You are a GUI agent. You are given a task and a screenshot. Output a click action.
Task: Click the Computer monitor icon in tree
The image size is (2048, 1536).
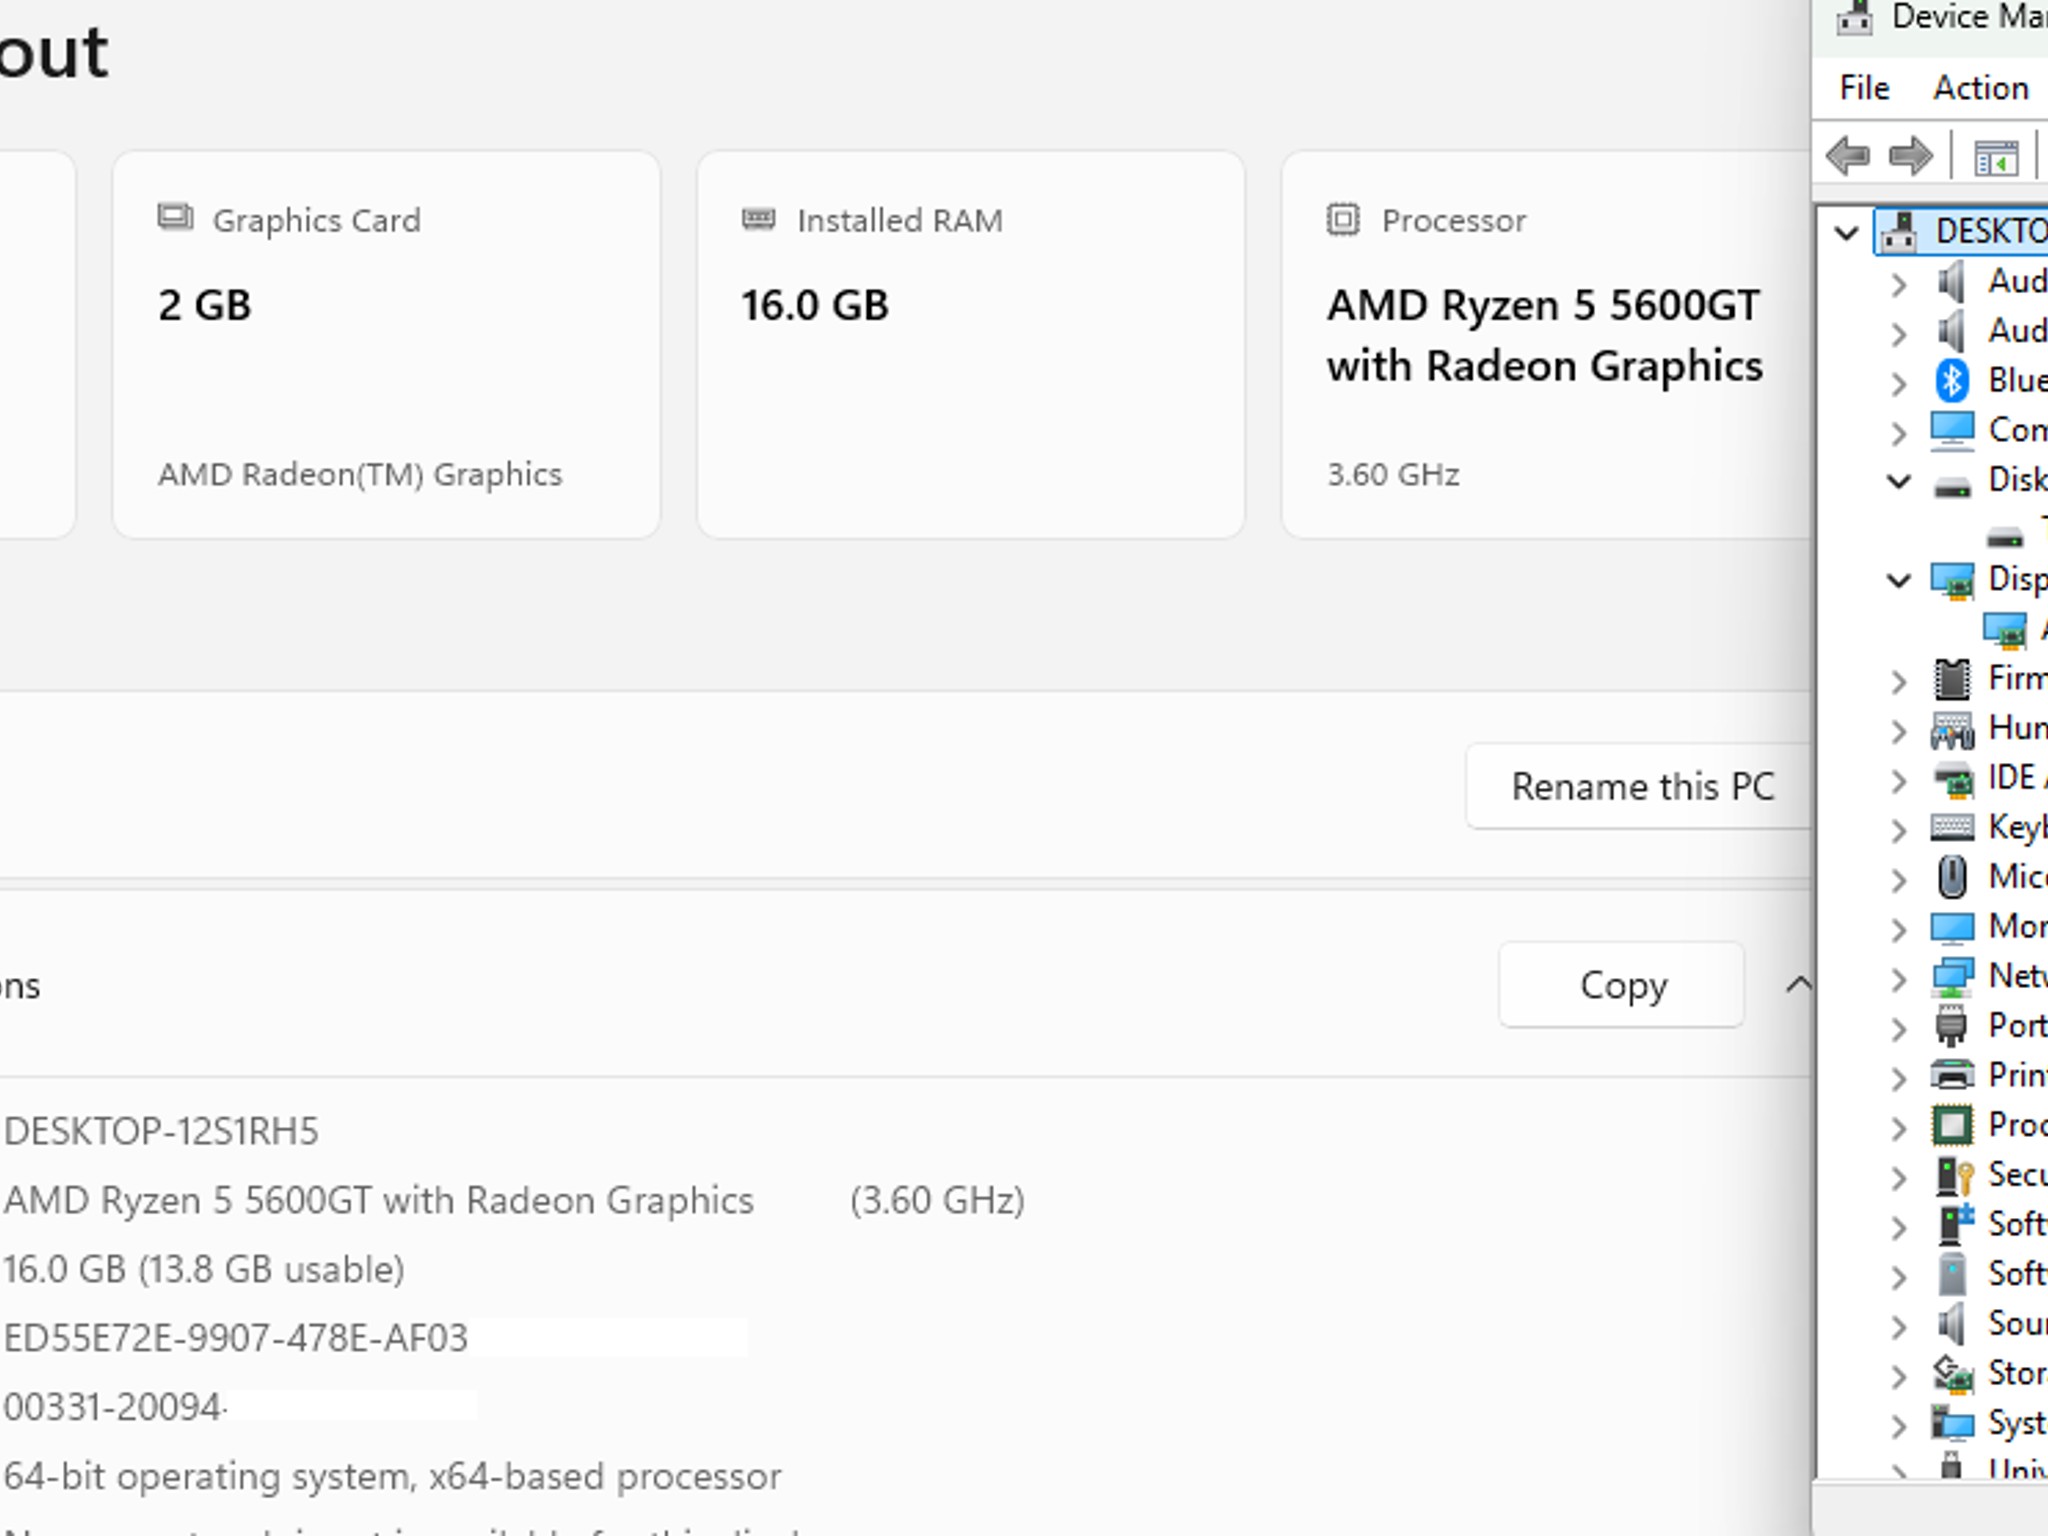[x=1952, y=431]
